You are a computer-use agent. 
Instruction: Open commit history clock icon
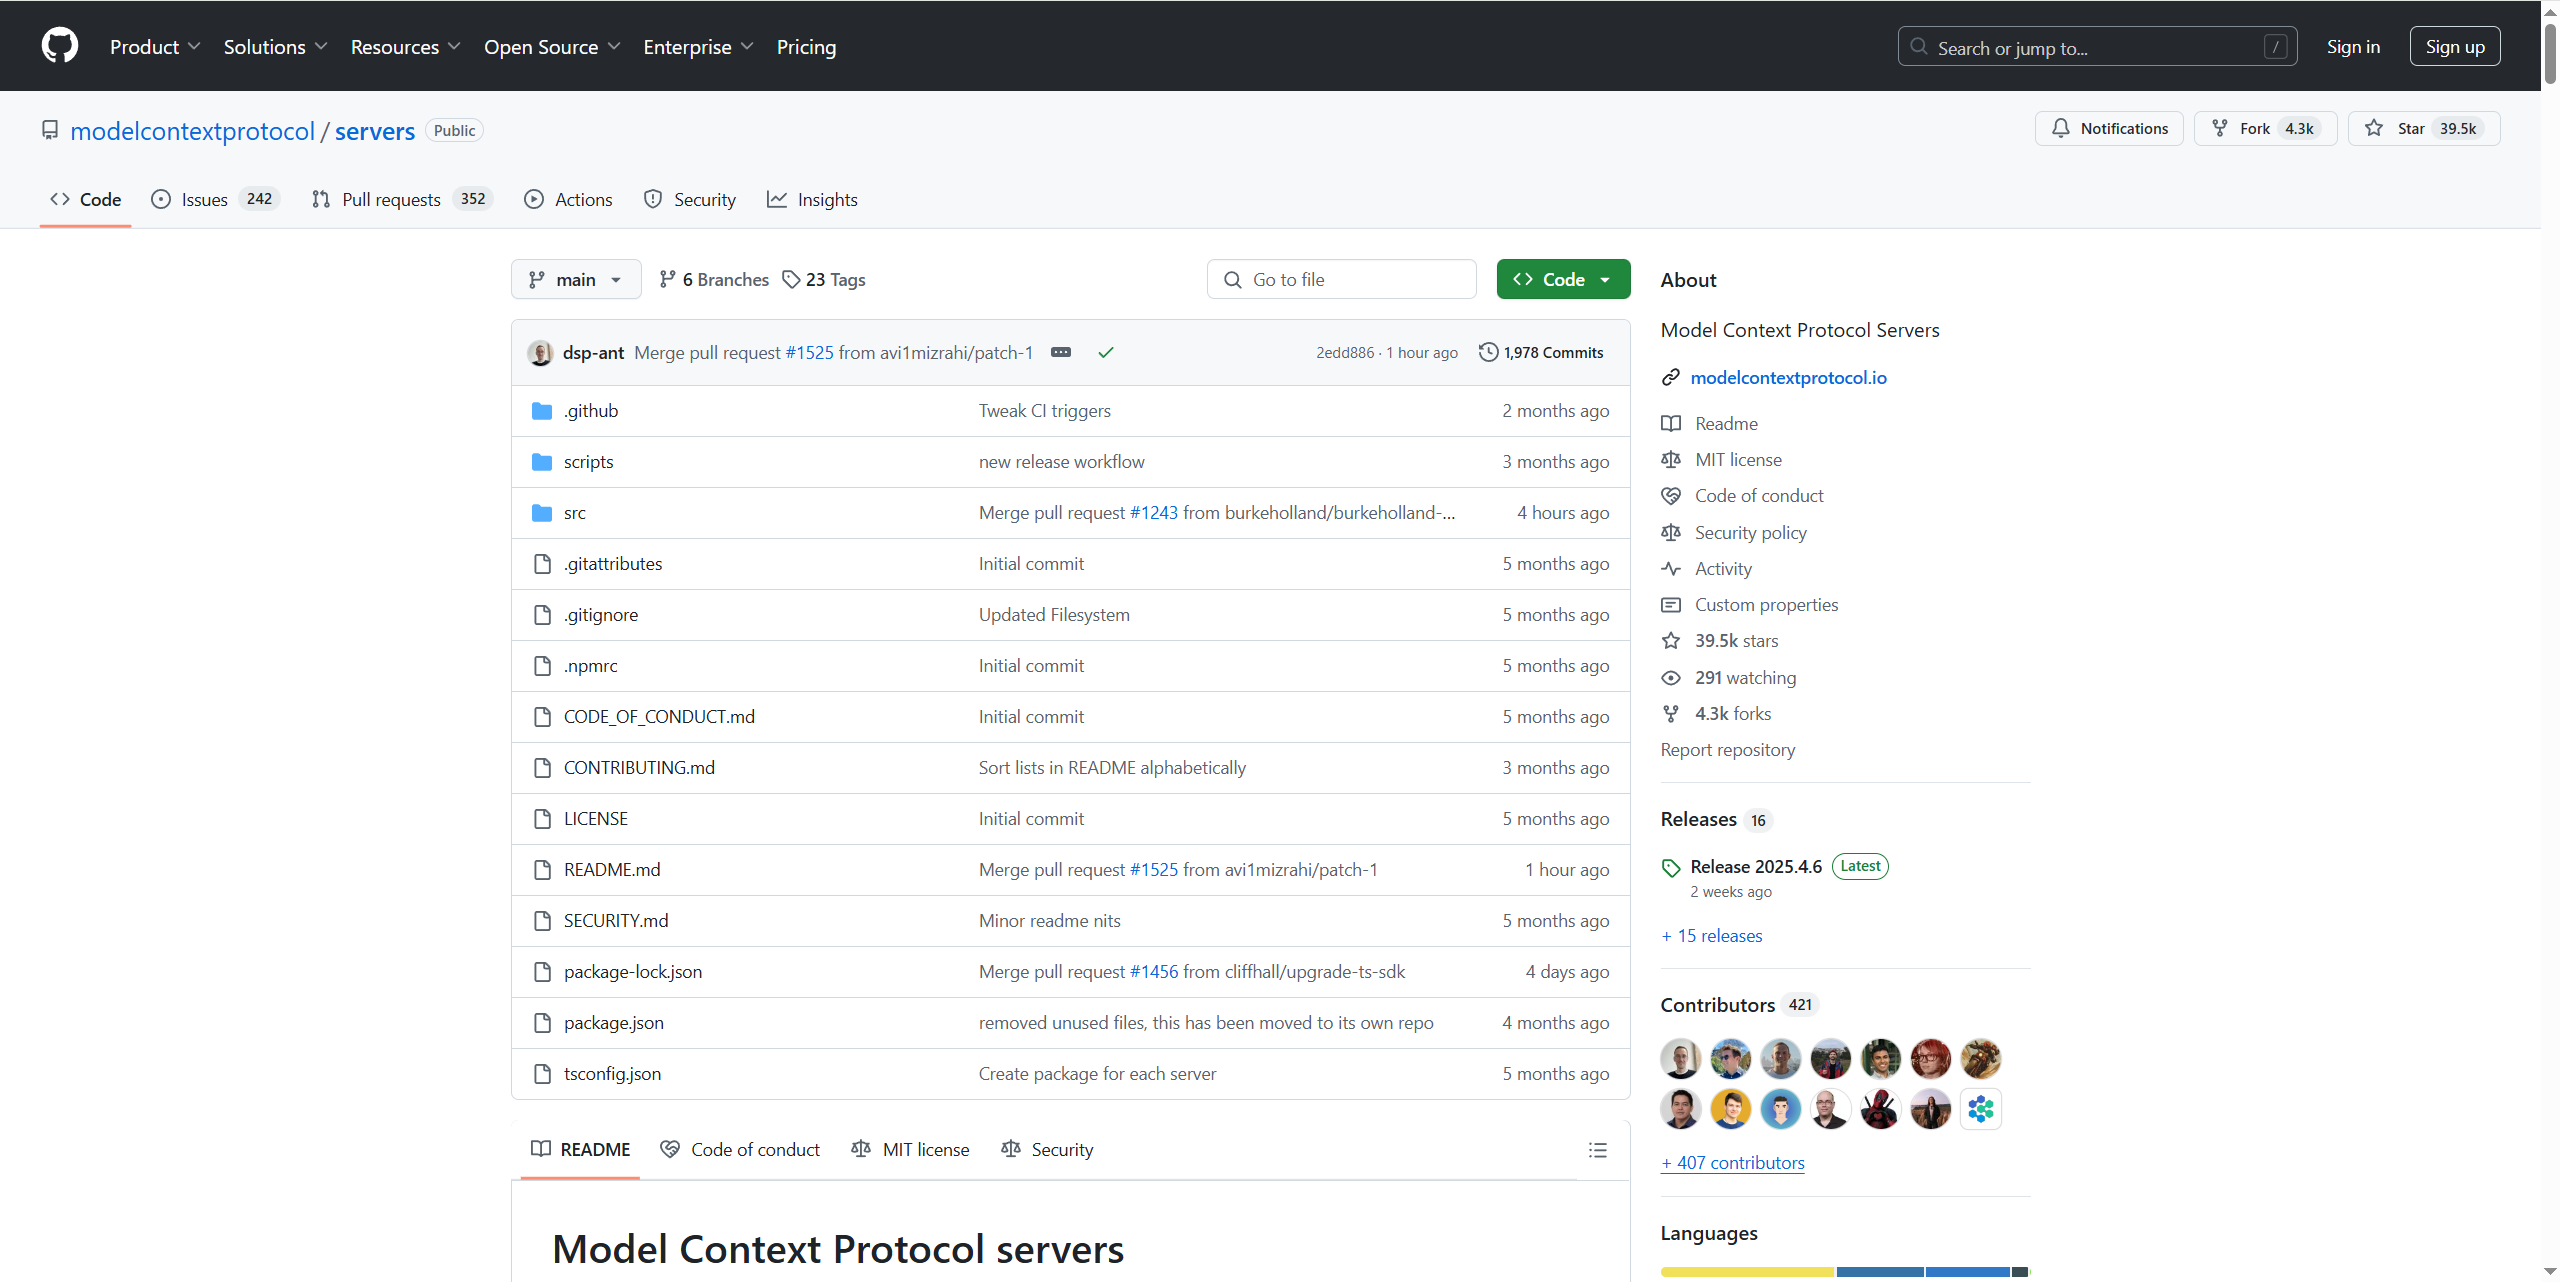tap(1488, 352)
